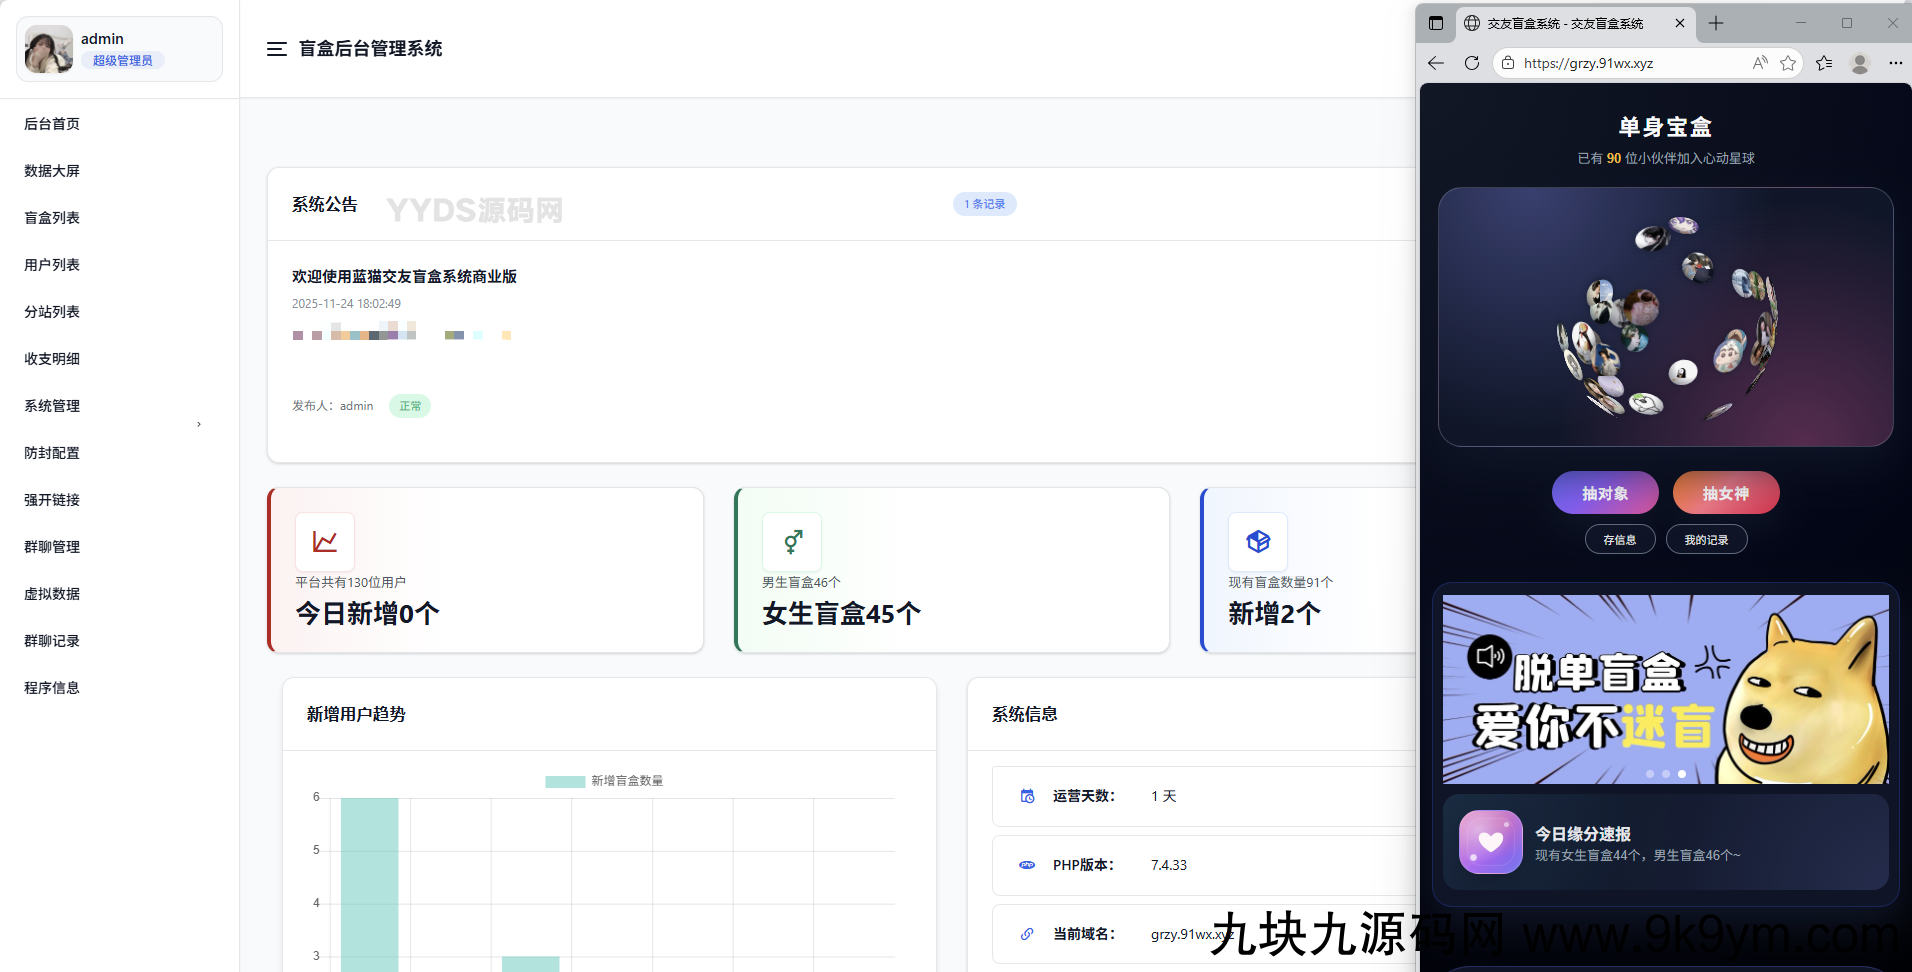The image size is (1912, 972).
Task: Open 我的记录 in the mobile page
Action: pos(1706,540)
